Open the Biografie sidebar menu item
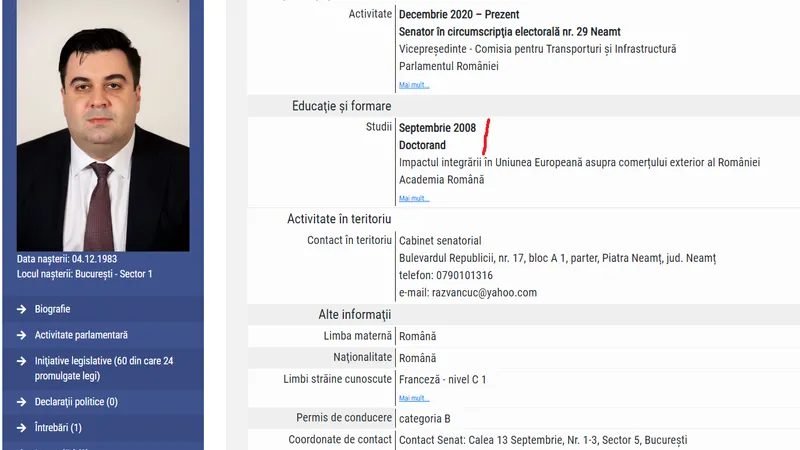 coord(53,309)
